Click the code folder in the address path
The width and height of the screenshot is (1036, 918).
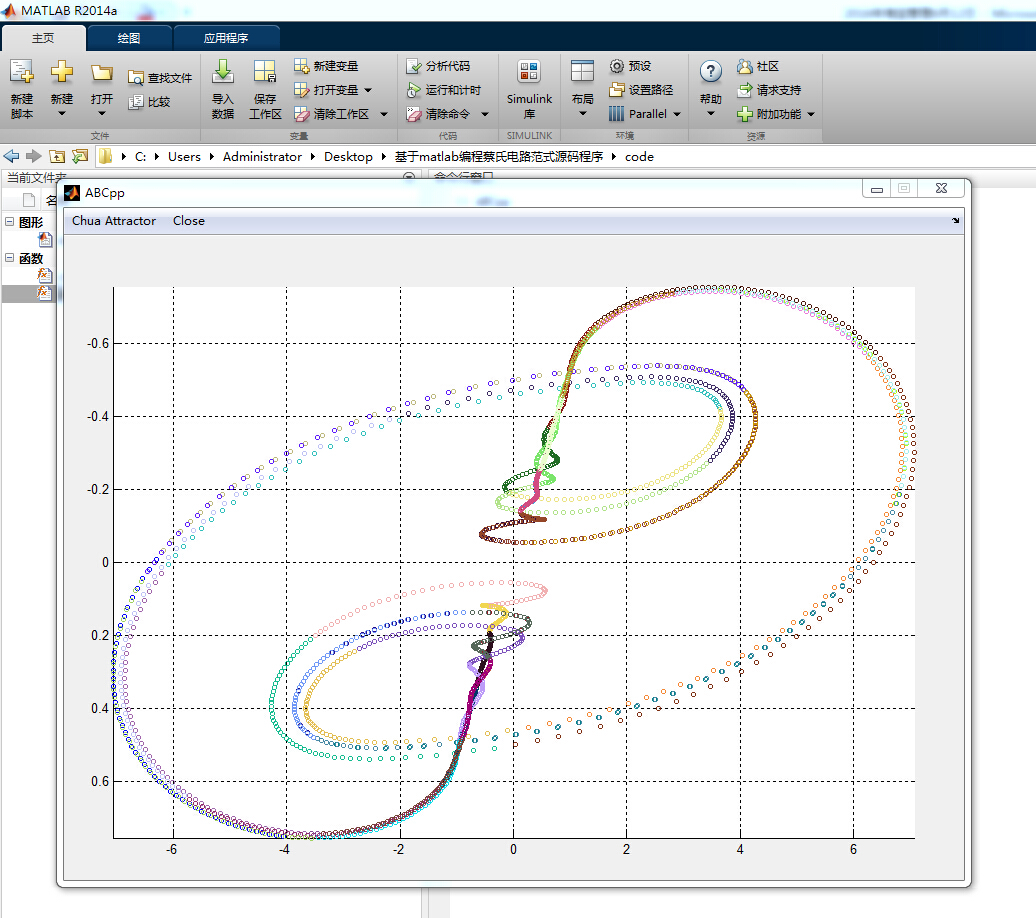(x=640, y=157)
